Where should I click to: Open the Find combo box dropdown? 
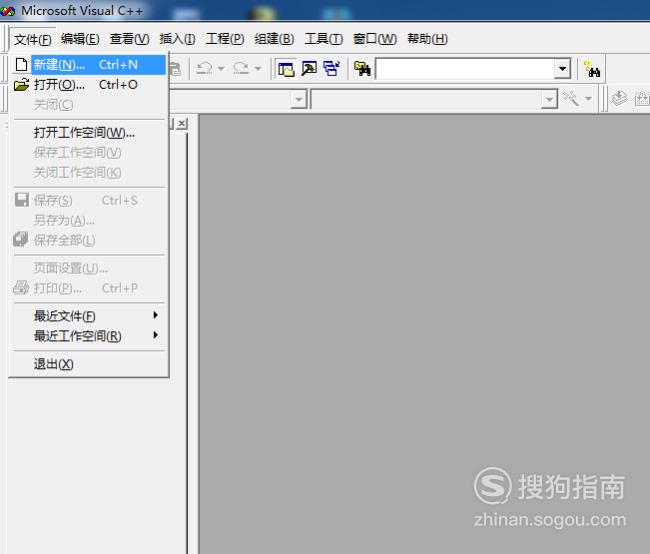coord(562,69)
